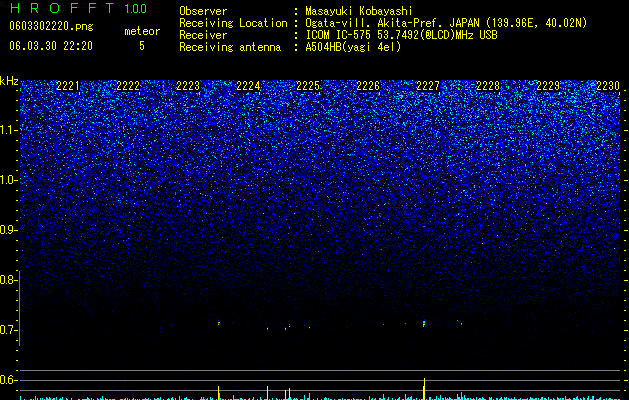Click the tallest yellow spike in level graph
This screenshot has width=629, height=400.
(424, 388)
